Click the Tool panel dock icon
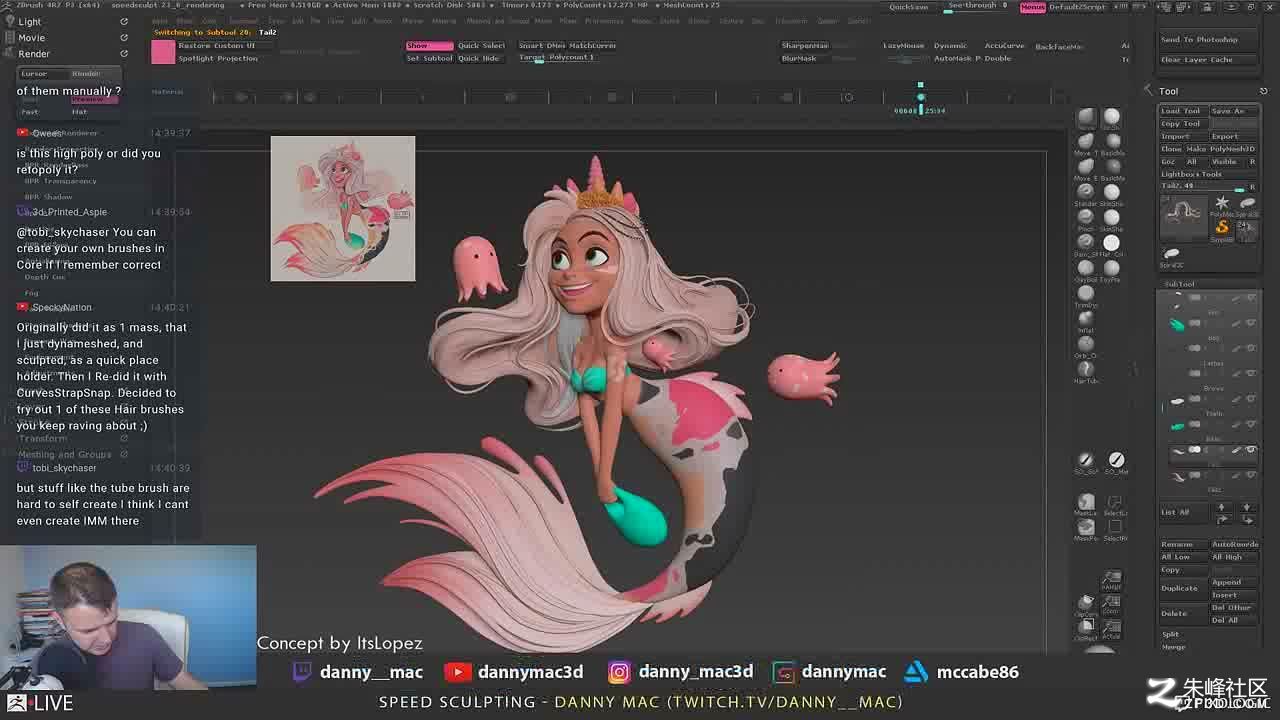Image resolution: width=1280 pixels, height=720 pixels. pyautogui.click(x=1263, y=91)
